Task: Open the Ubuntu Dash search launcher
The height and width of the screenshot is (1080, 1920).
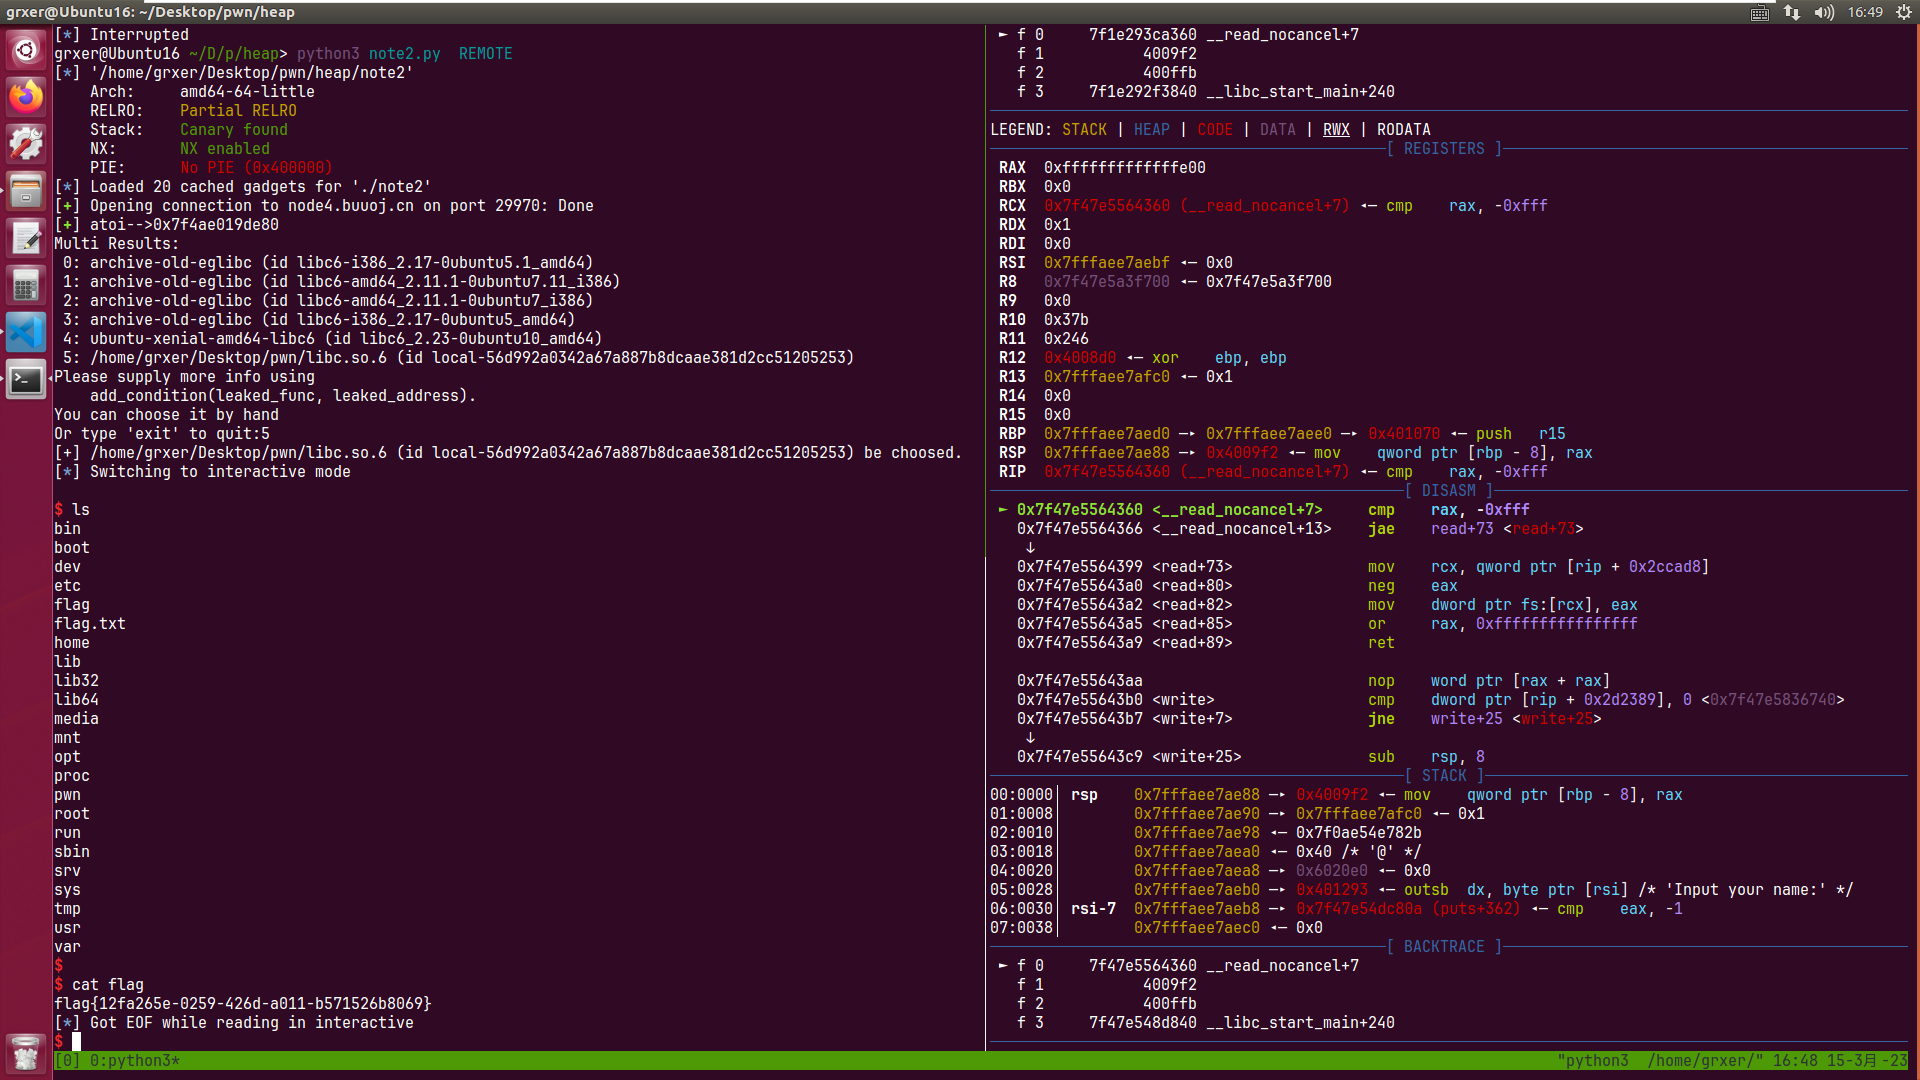Action: tap(26, 49)
